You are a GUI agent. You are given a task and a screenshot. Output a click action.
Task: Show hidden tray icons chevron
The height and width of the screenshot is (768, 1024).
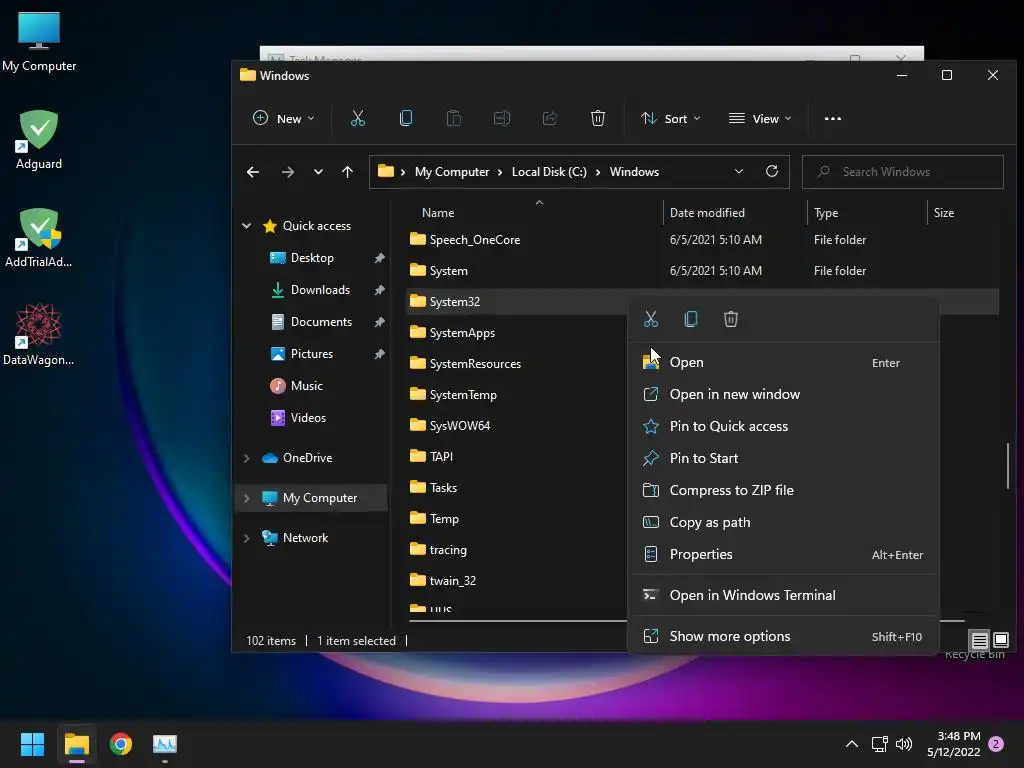pyautogui.click(x=852, y=744)
